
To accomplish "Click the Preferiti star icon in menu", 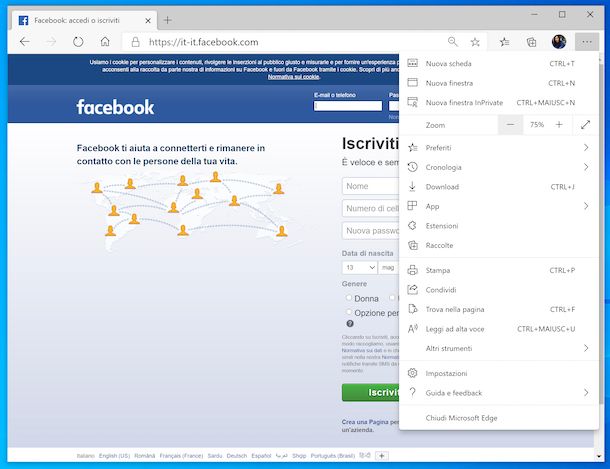I will (412, 147).
